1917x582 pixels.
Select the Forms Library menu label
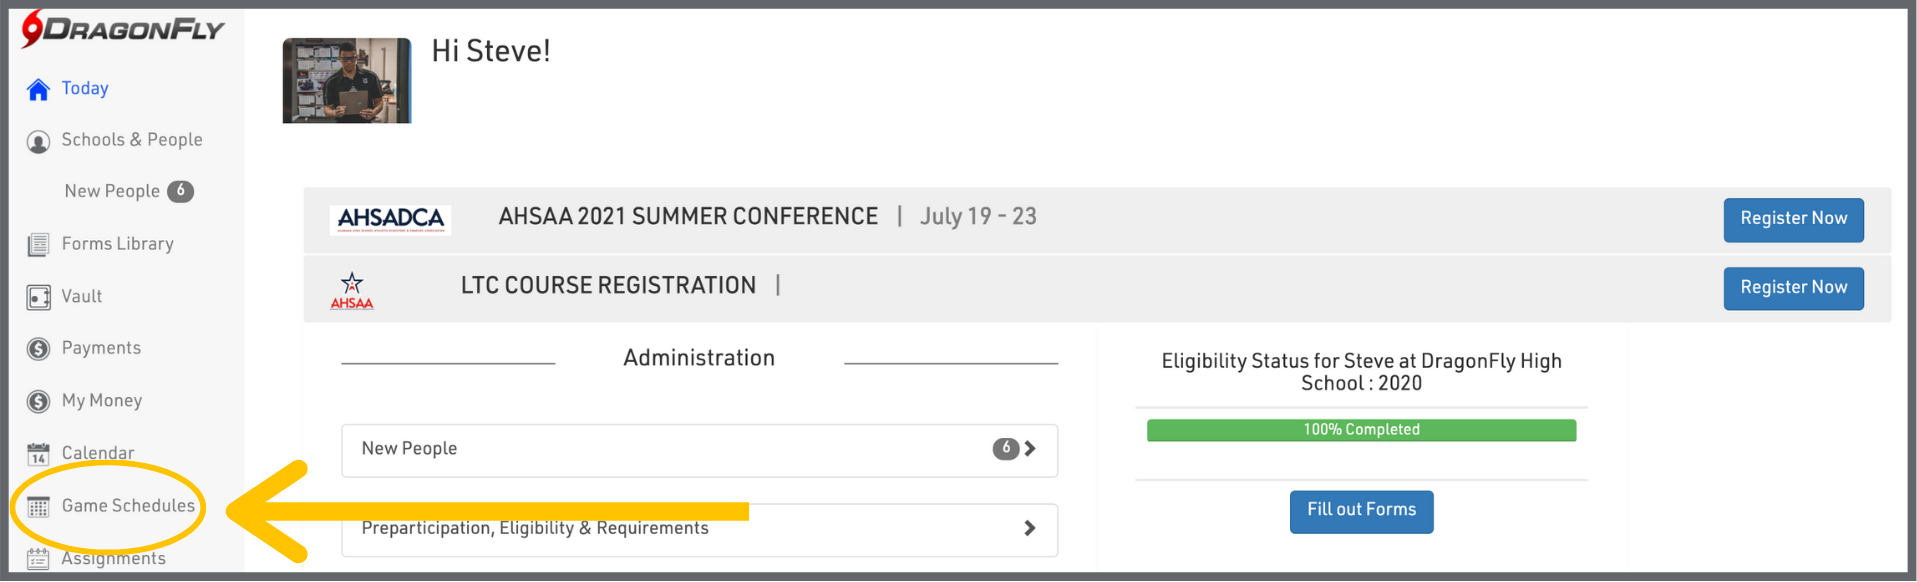click(118, 244)
